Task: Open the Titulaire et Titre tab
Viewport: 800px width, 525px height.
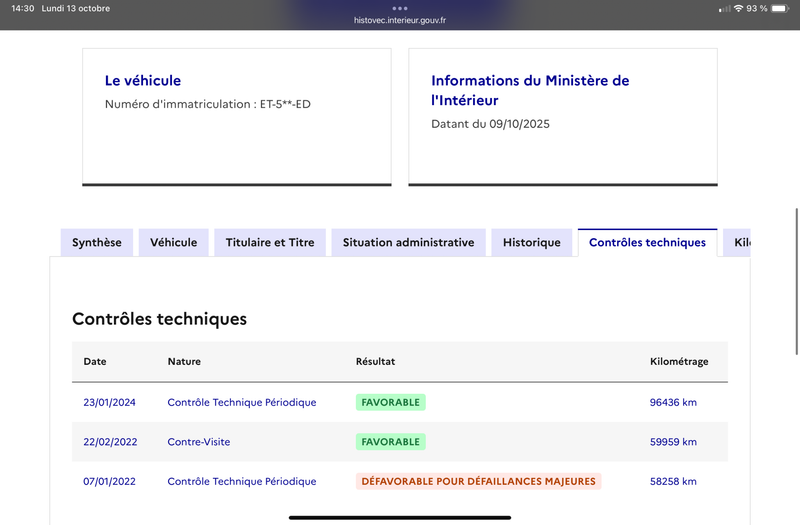Action: [x=270, y=242]
